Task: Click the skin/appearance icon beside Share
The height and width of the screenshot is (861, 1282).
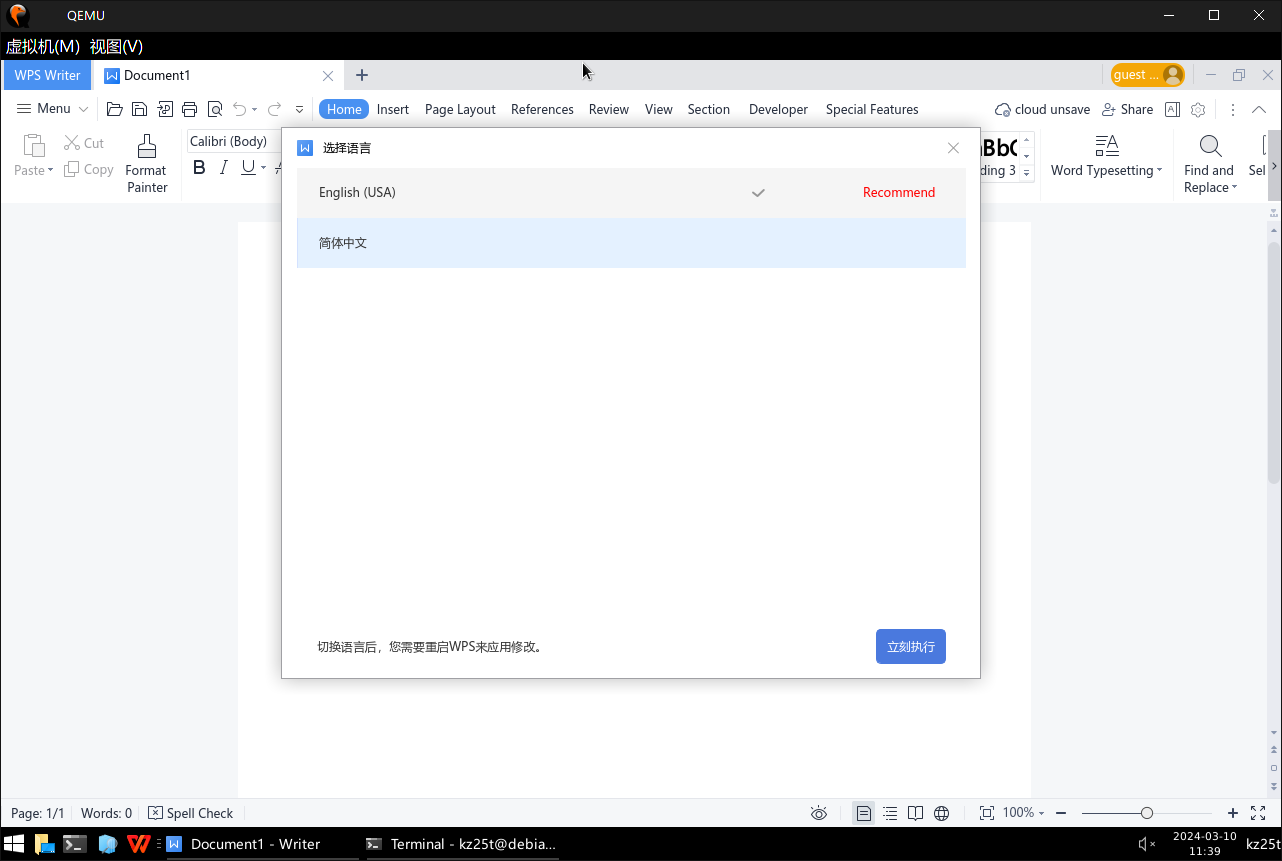Action: [x=1172, y=109]
